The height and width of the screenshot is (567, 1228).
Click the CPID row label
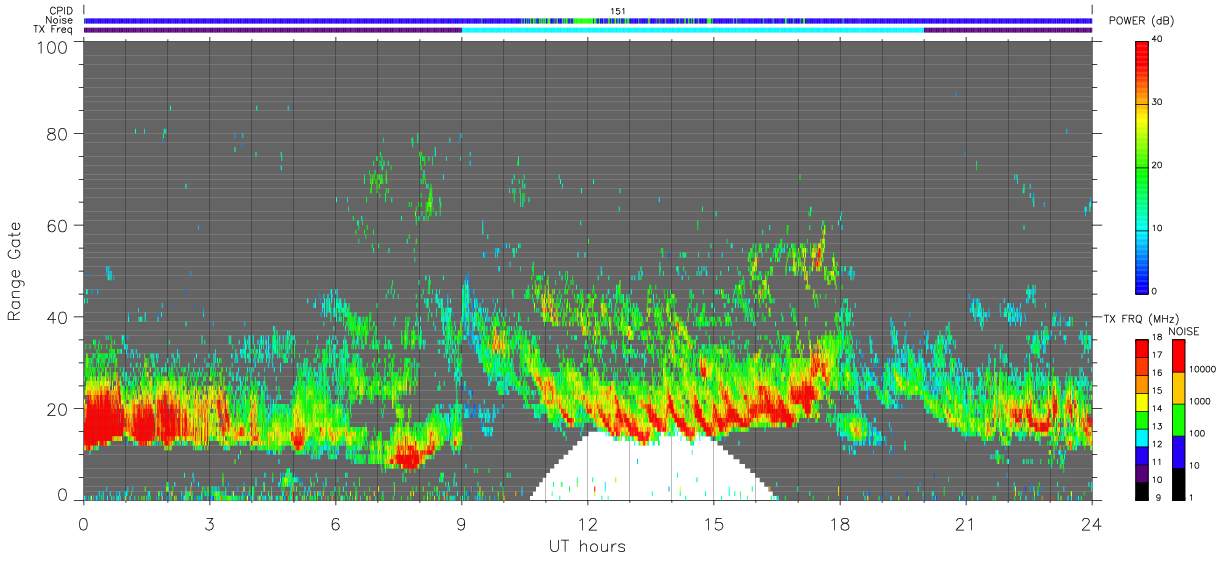click(61, 11)
